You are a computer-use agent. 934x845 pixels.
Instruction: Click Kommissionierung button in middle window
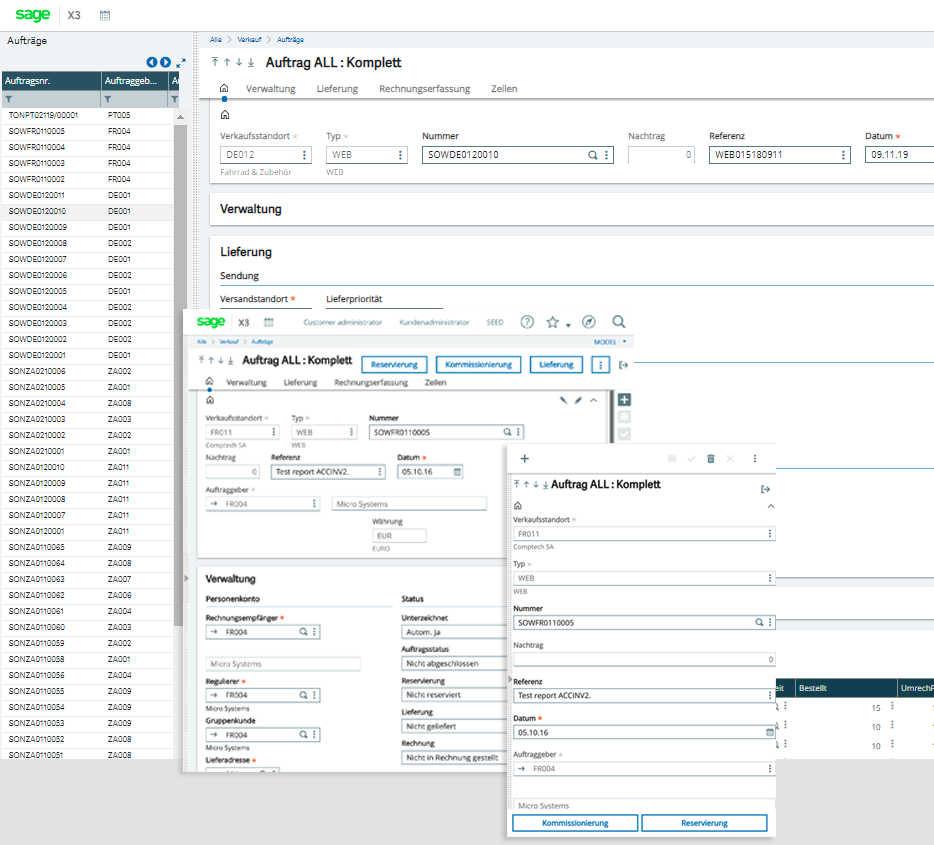coord(478,364)
